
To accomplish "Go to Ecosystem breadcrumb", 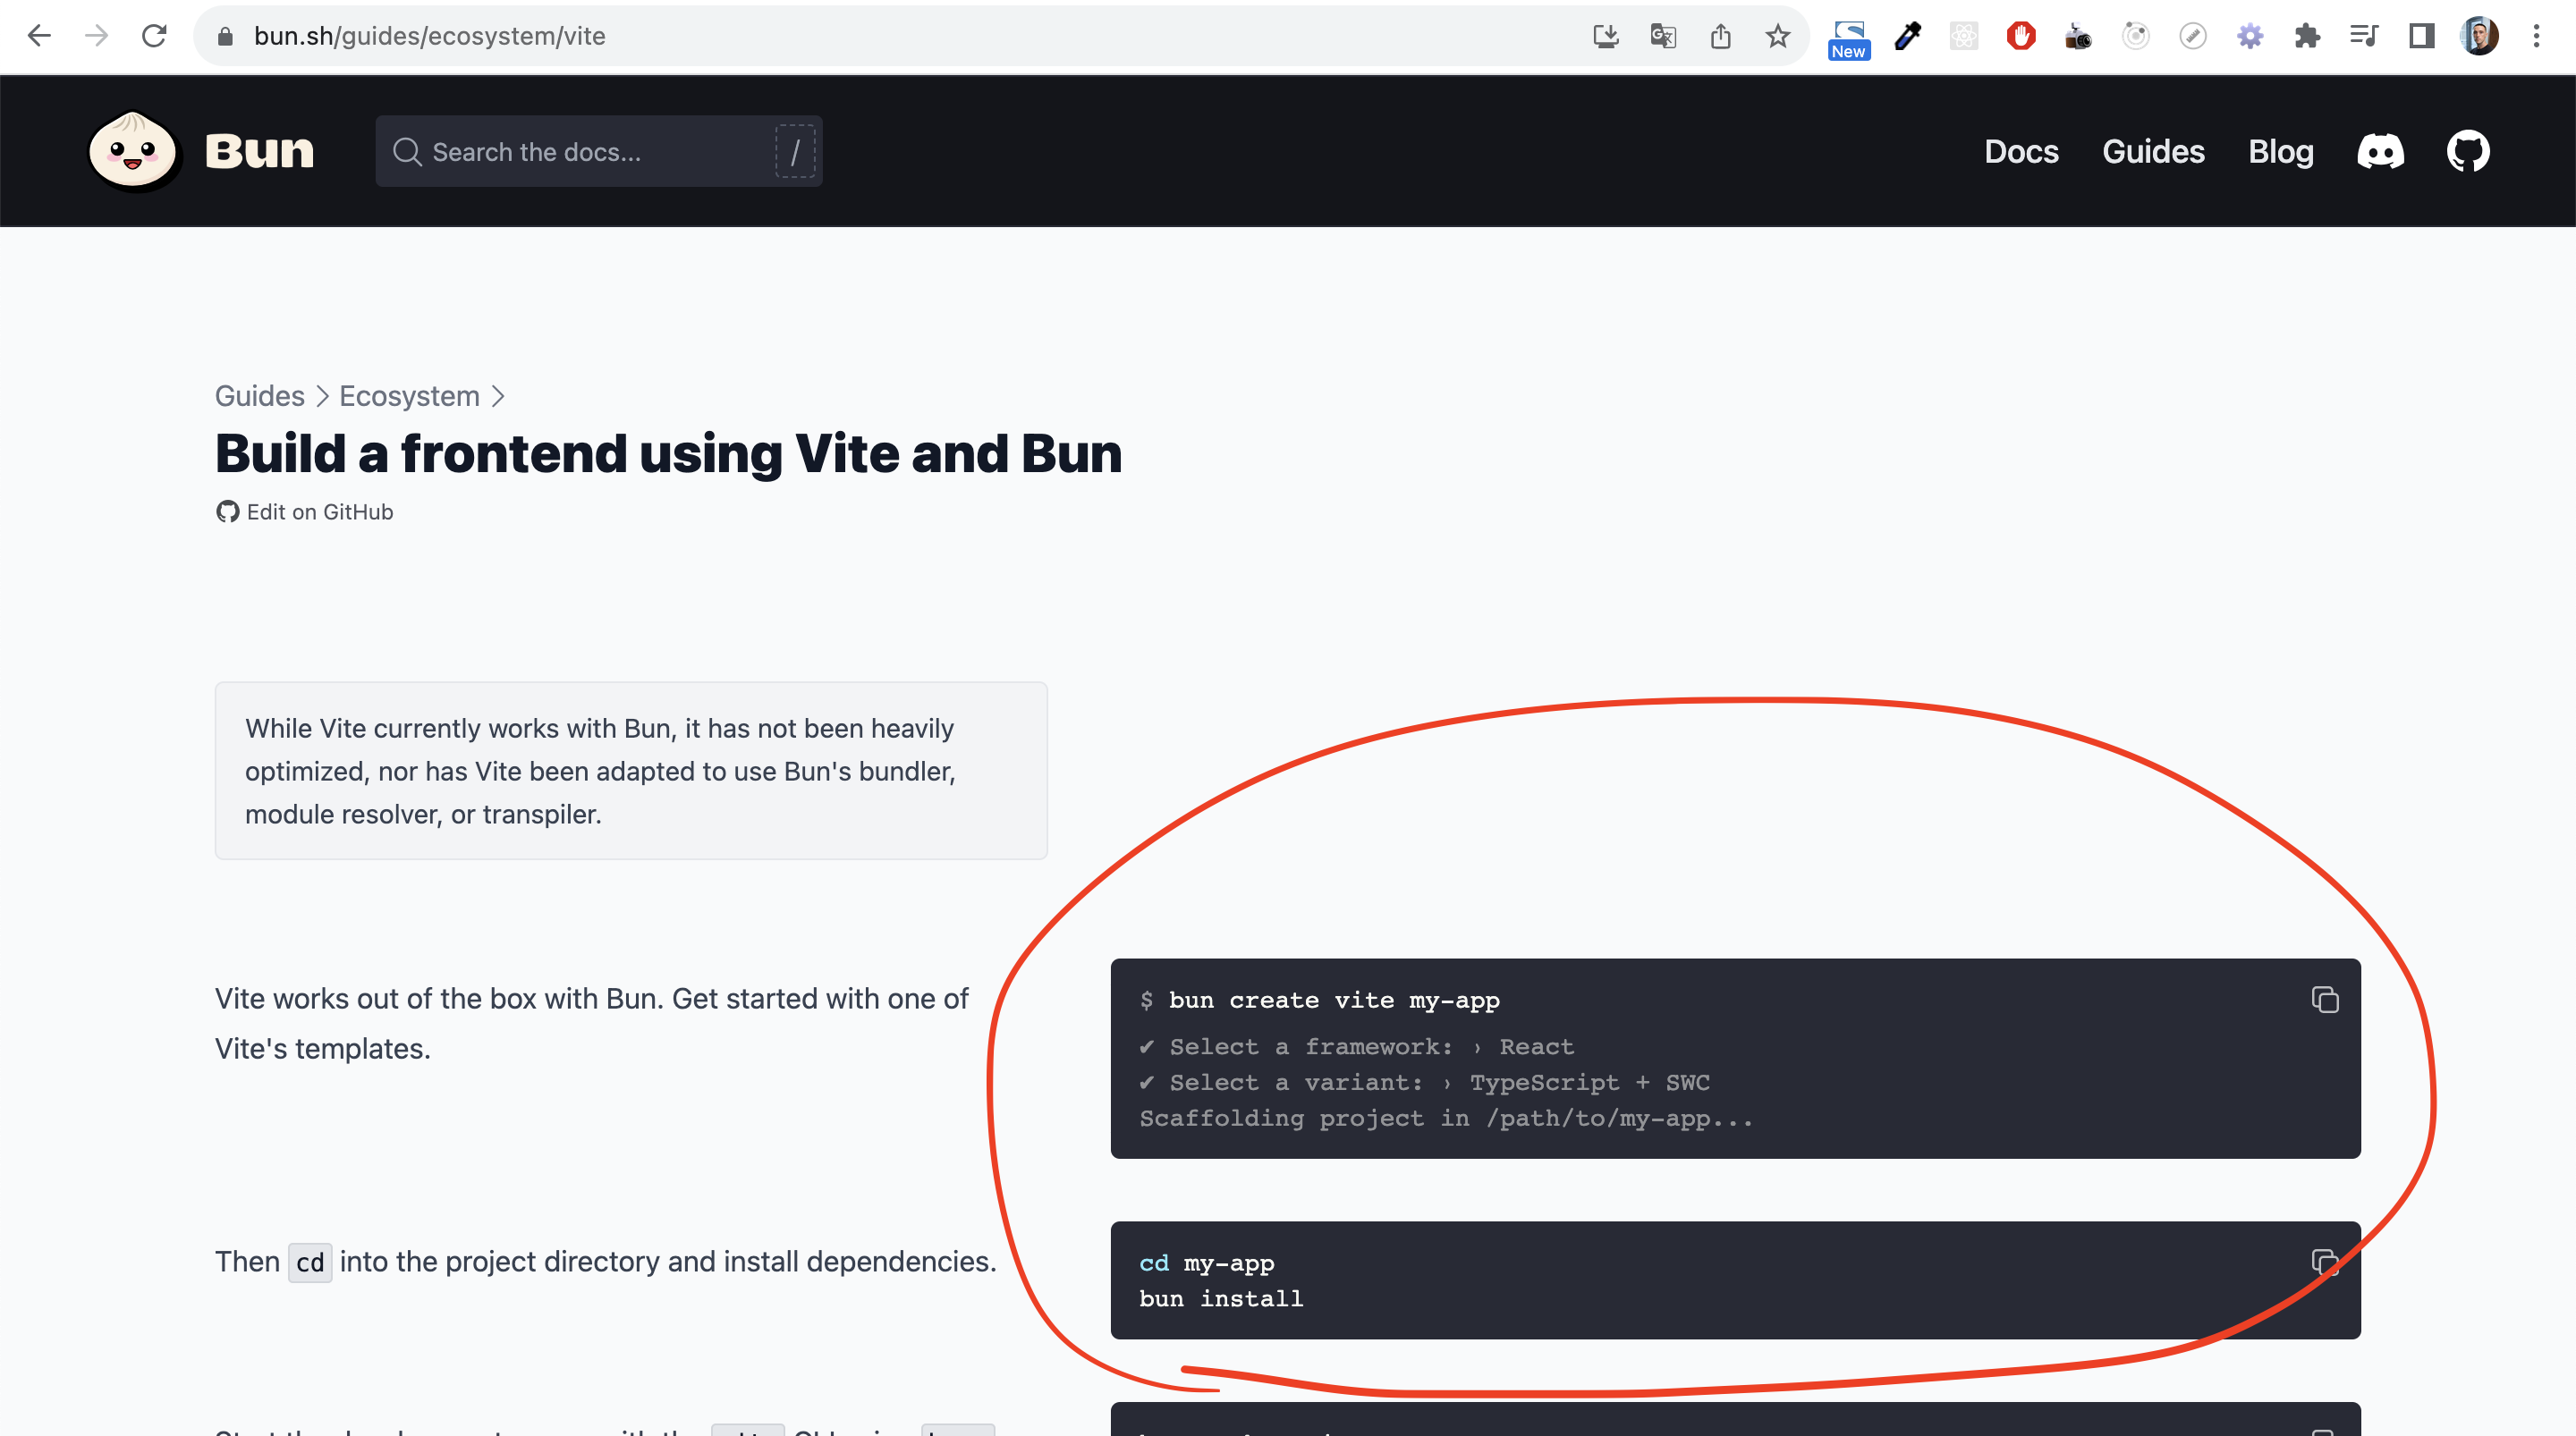I will pyautogui.click(x=409, y=396).
